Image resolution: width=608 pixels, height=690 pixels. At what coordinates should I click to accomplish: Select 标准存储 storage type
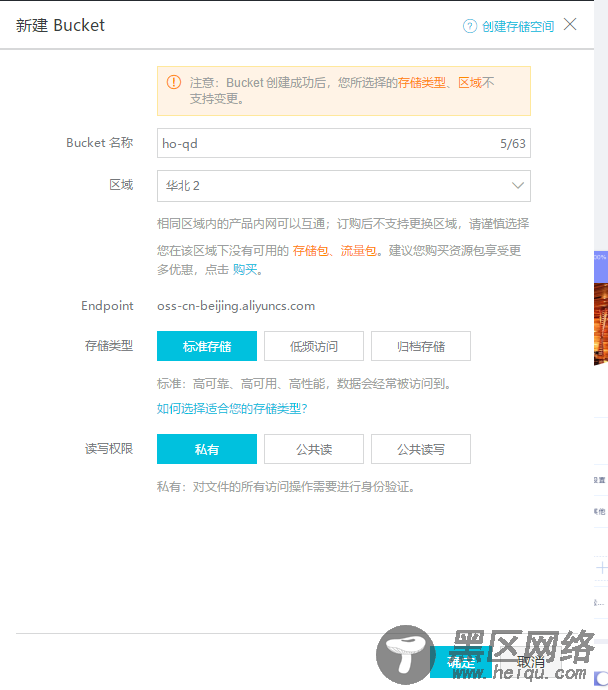(207, 346)
